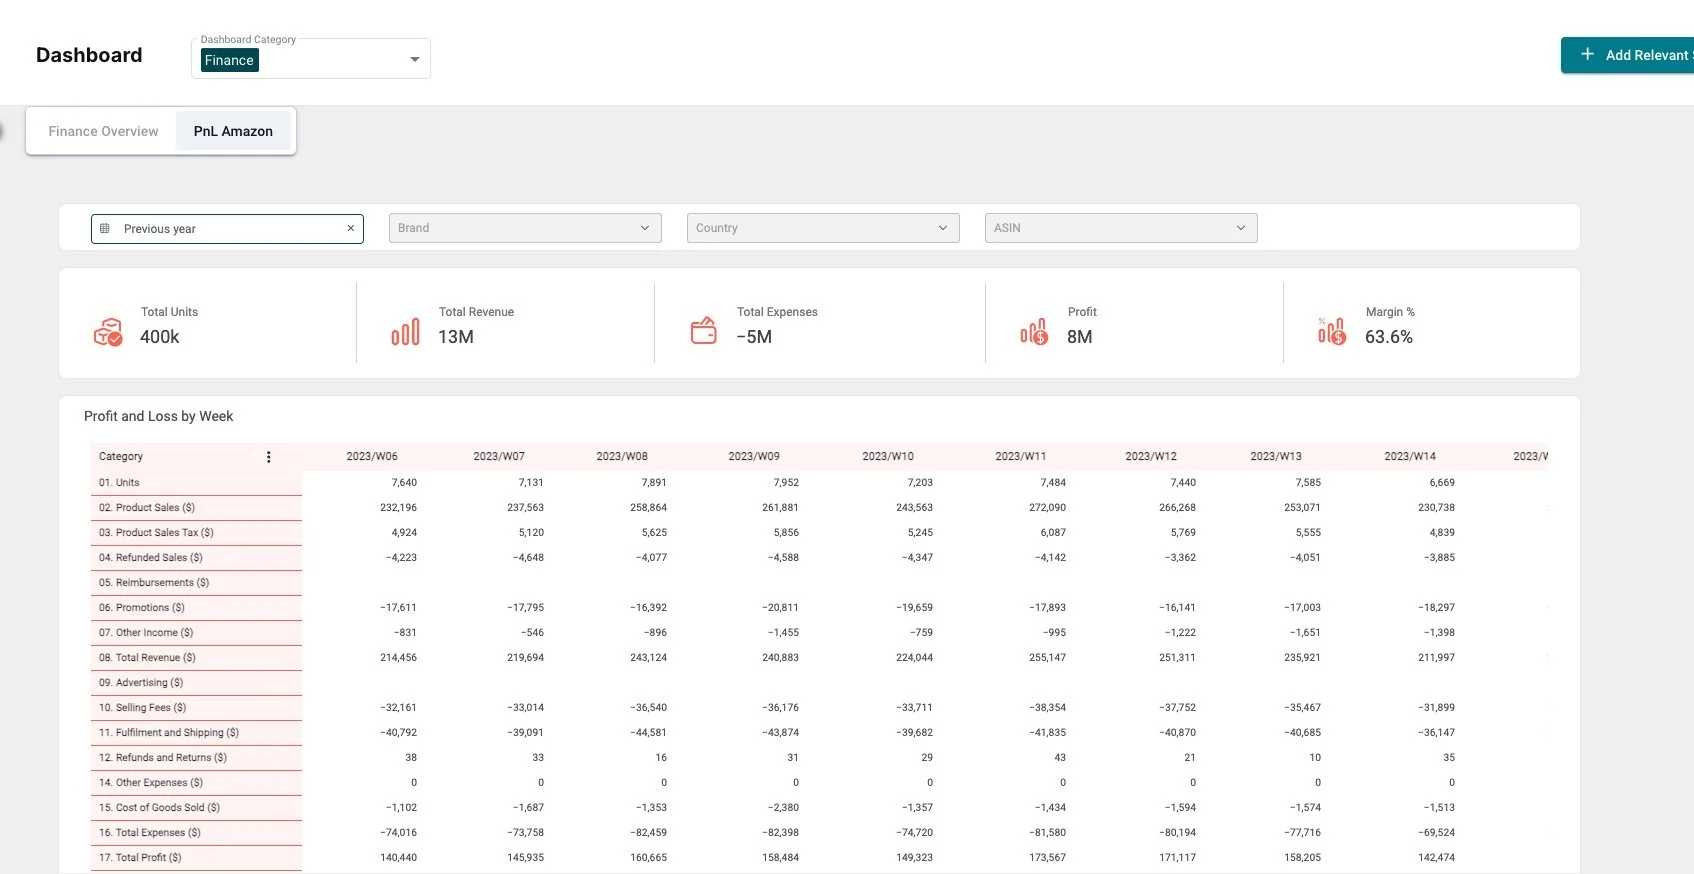The height and width of the screenshot is (874, 1694).
Task: Select the 07. Other Income ($) row
Action: (x=196, y=632)
